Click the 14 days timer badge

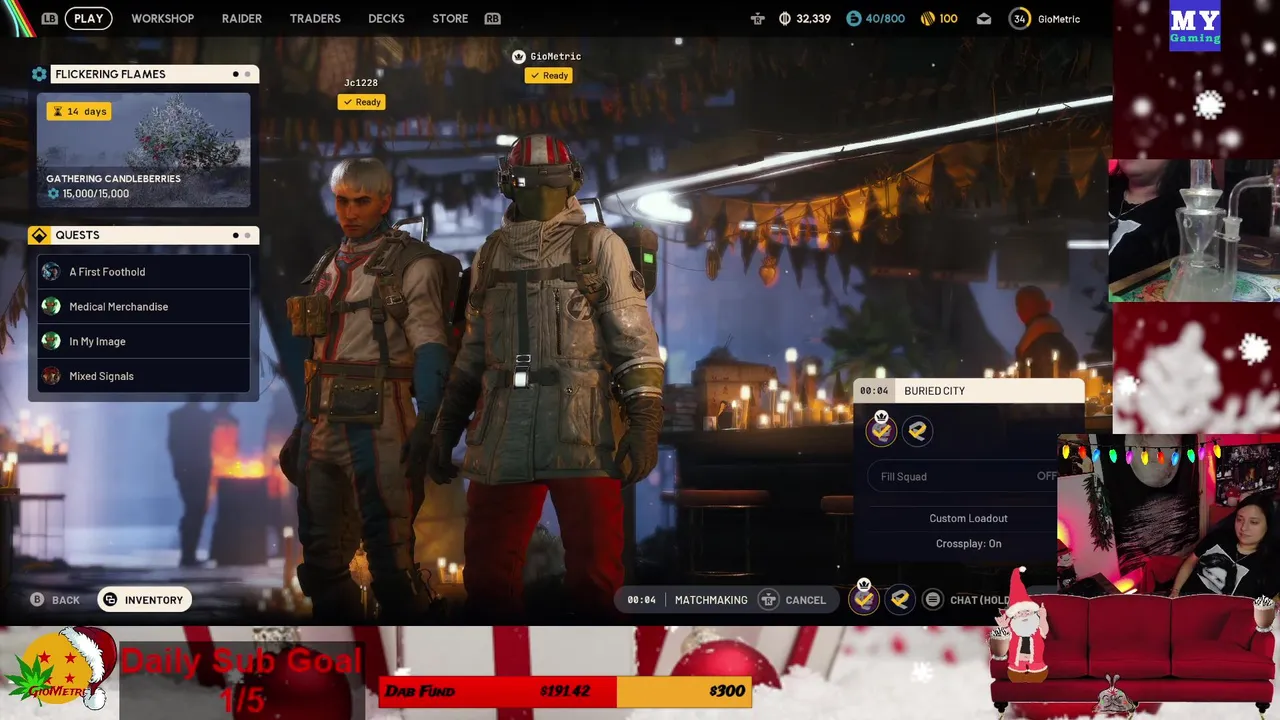click(77, 111)
